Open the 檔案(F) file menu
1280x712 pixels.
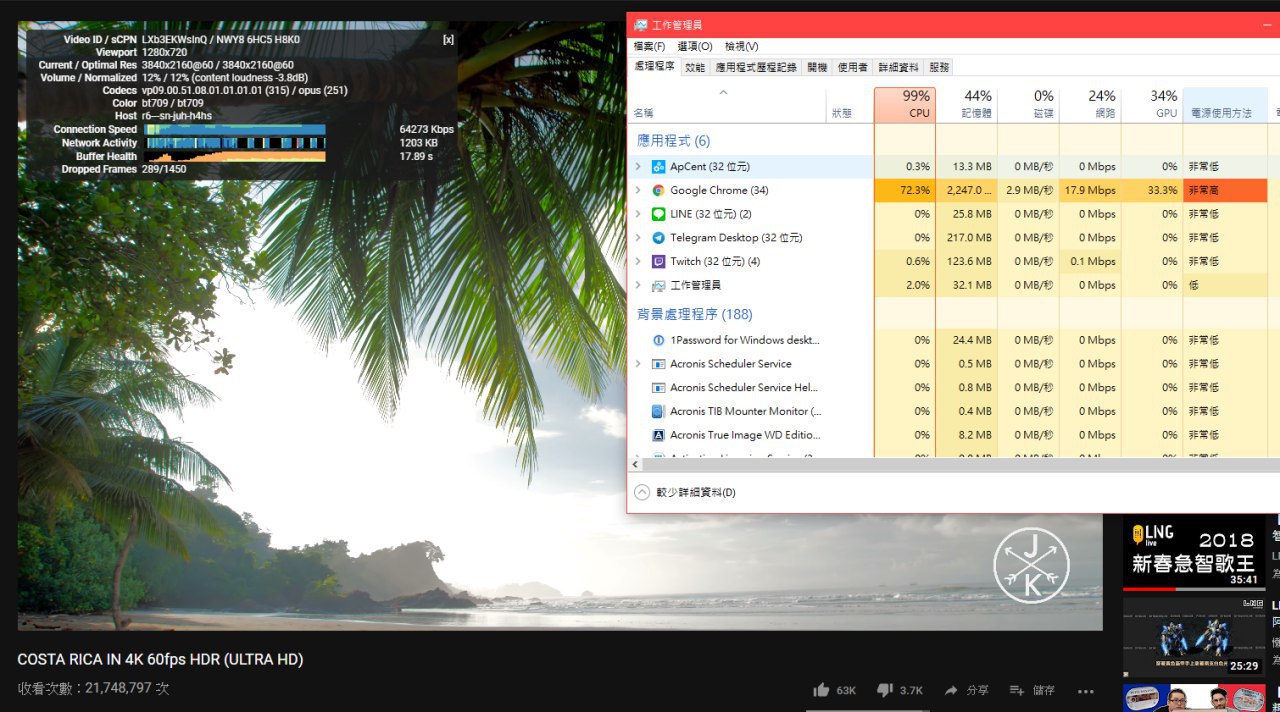(649, 47)
